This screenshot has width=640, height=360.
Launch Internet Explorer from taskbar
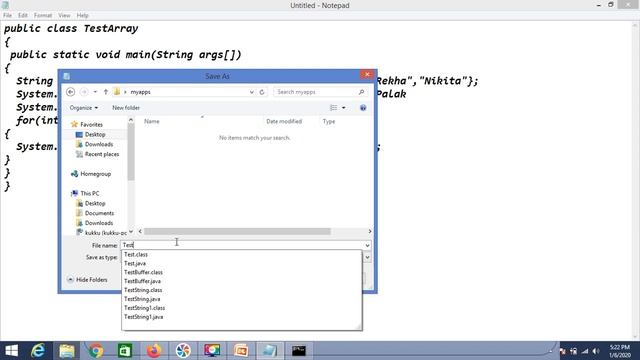coord(38,351)
